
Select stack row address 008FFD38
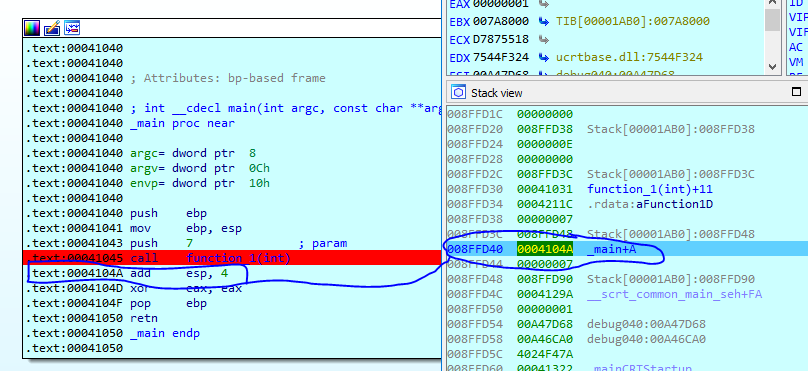coord(475,219)
